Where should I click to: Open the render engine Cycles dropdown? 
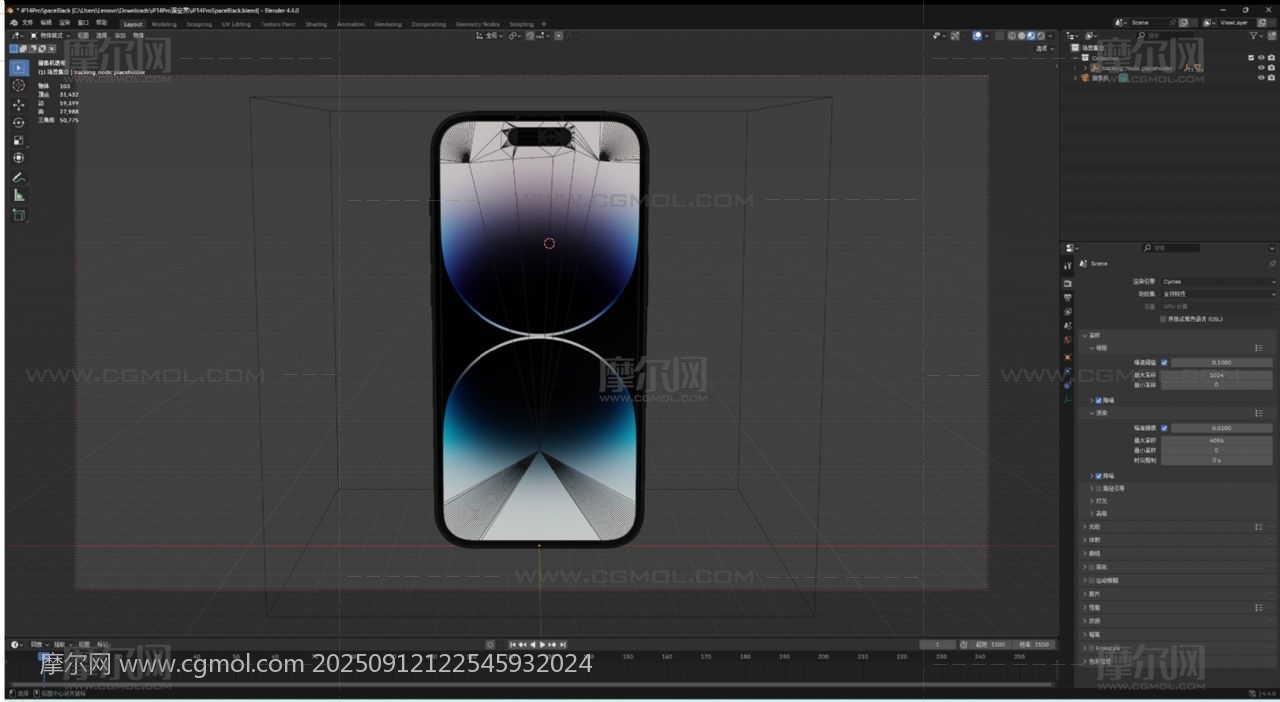coord(1218,282)
